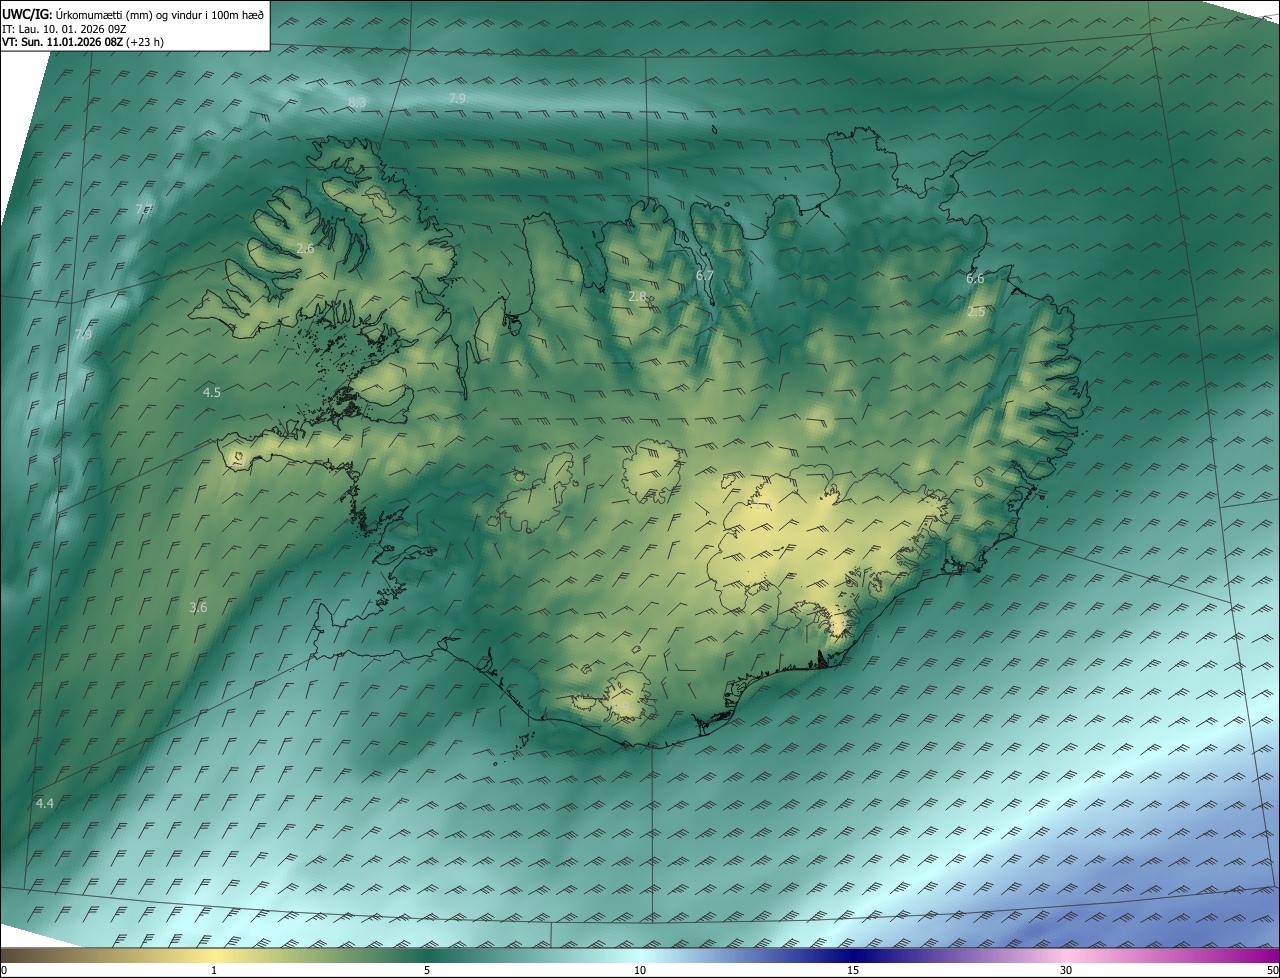Click the 3.6 value label in Faxaflói bay
1280x978 pixels.
click(198, 607)
